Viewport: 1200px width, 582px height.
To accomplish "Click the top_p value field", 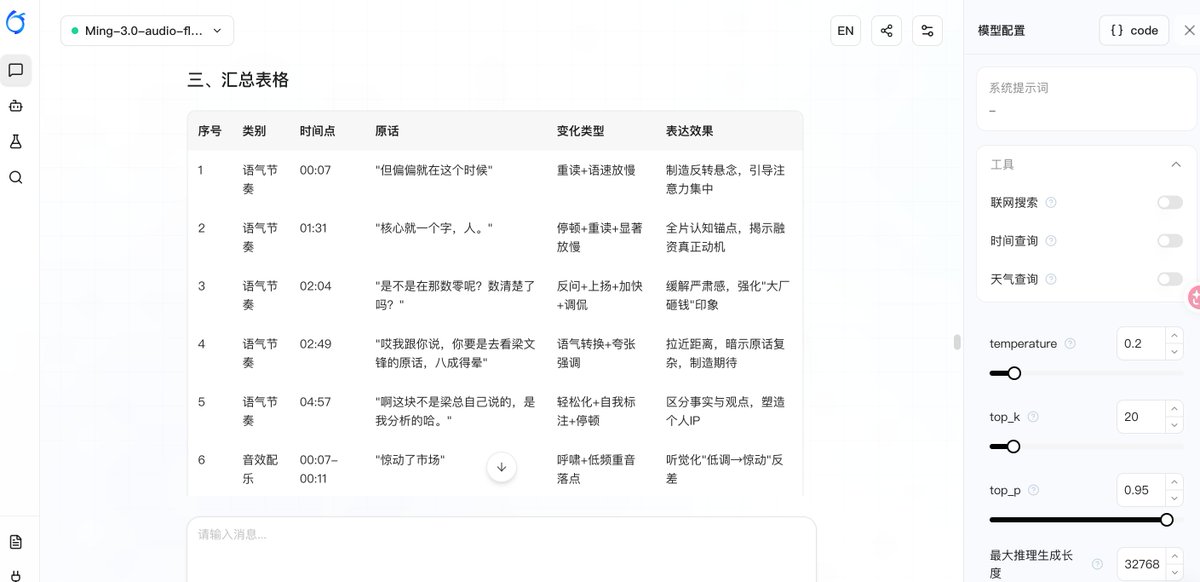I will [1141, 490].
